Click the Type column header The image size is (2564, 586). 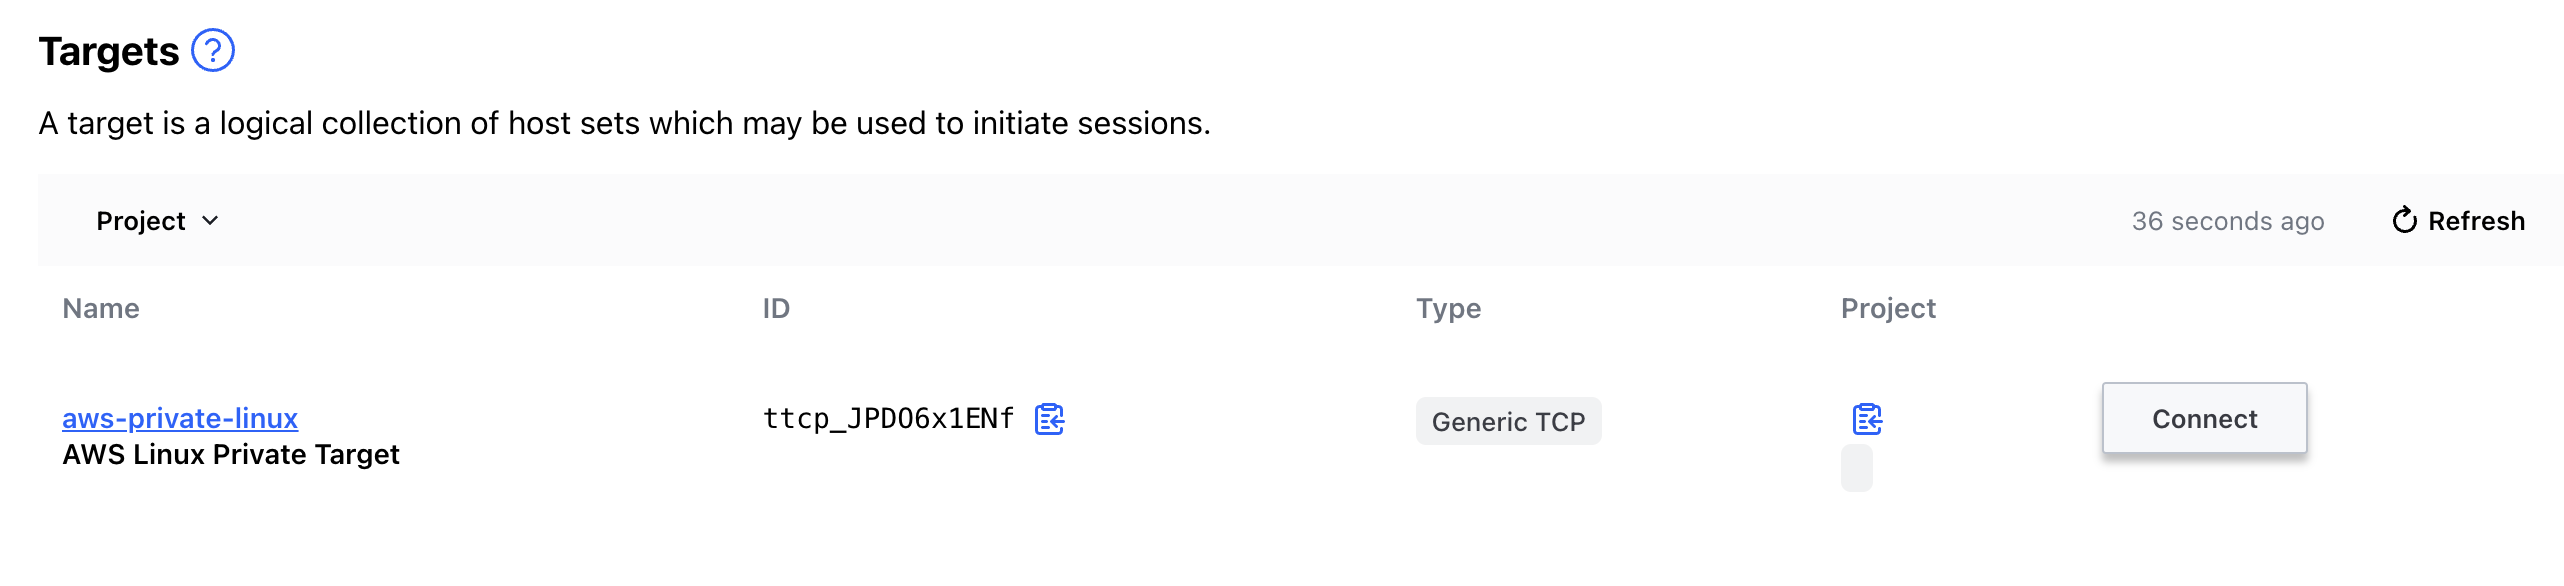tap(1448, 308)
